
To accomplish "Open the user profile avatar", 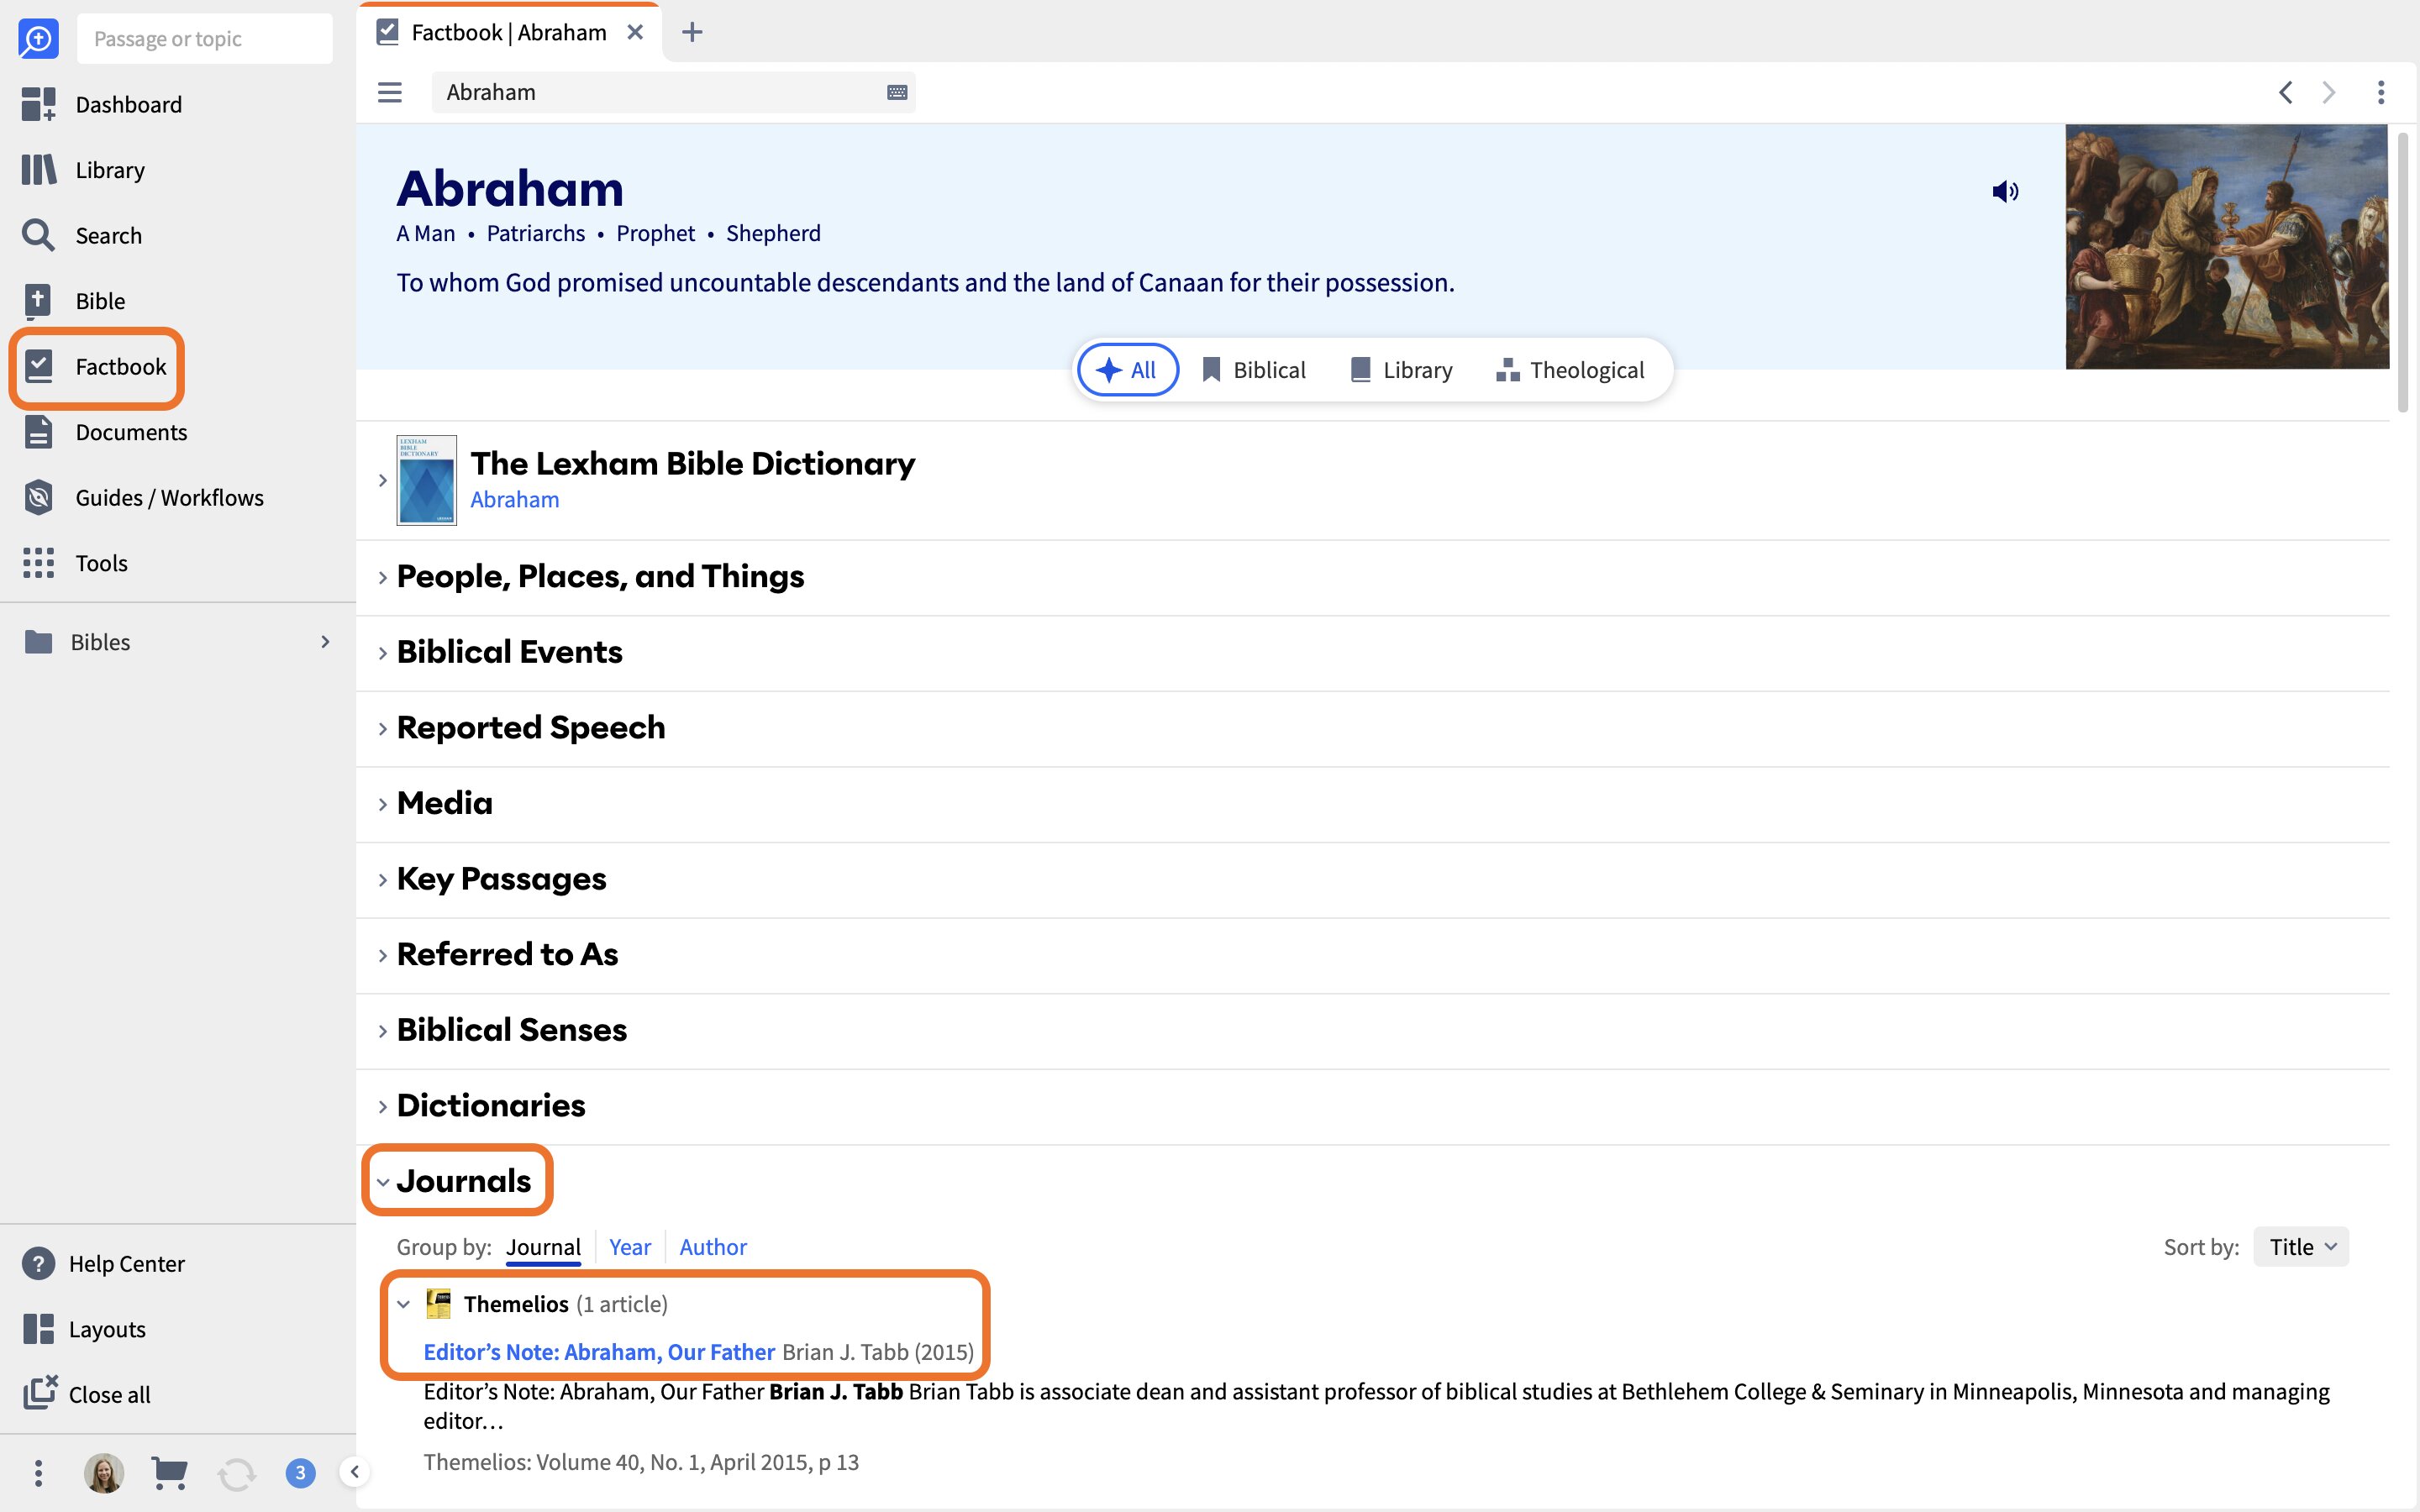I will [x=104, y=1473].
